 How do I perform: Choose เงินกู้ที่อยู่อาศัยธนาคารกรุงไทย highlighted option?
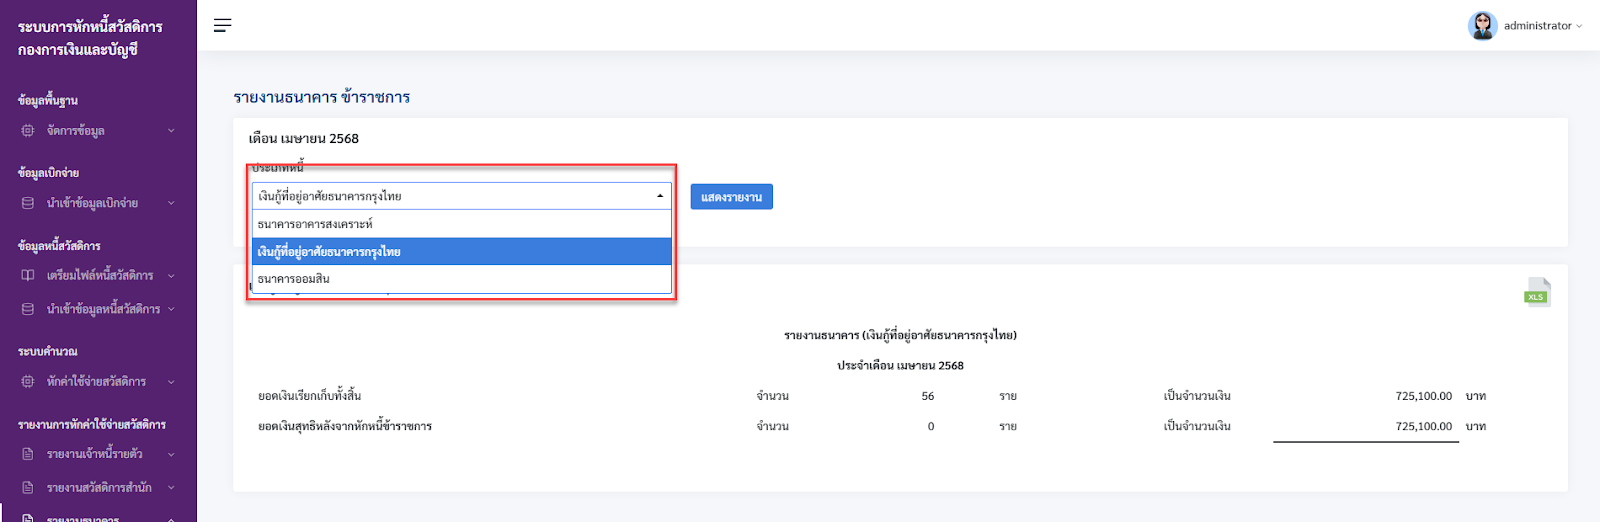(x=461, y=251)
